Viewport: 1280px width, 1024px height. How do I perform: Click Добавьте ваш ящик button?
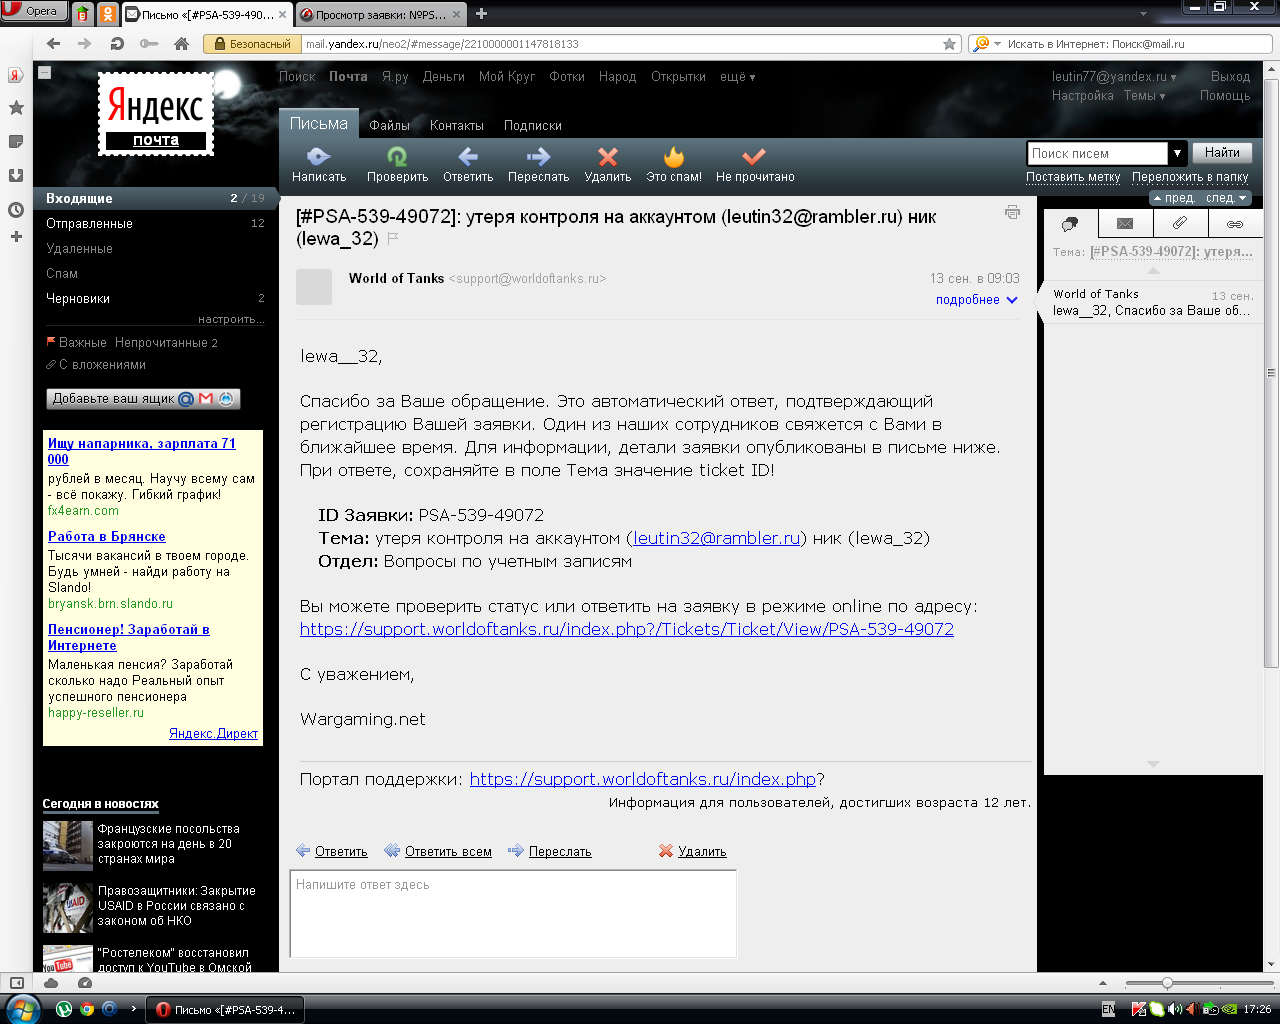pos(143,398)
